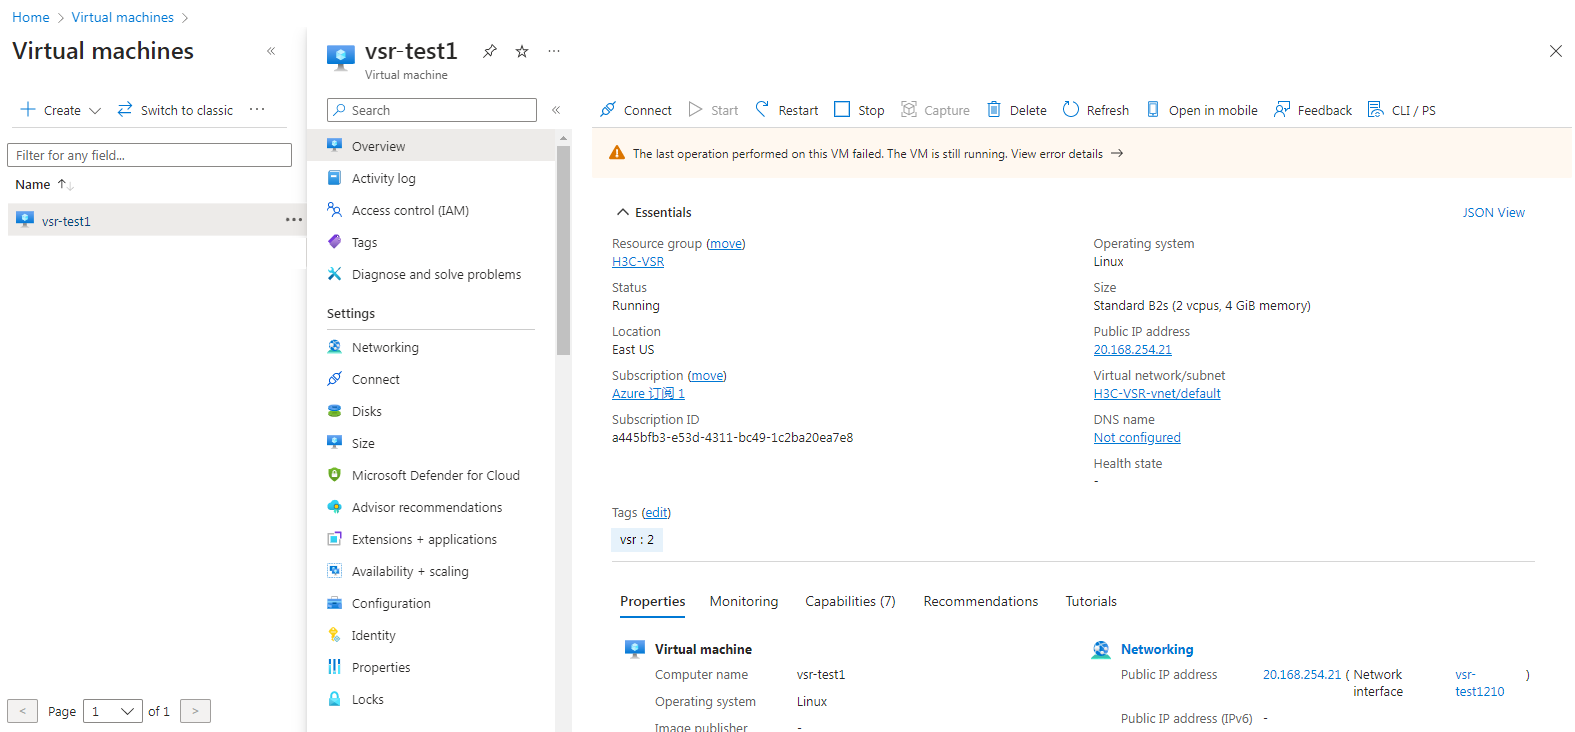Screen dimensions: 1575x732
Task: Click the Properties bars icon in sidebar
Action: coord(335,667)
